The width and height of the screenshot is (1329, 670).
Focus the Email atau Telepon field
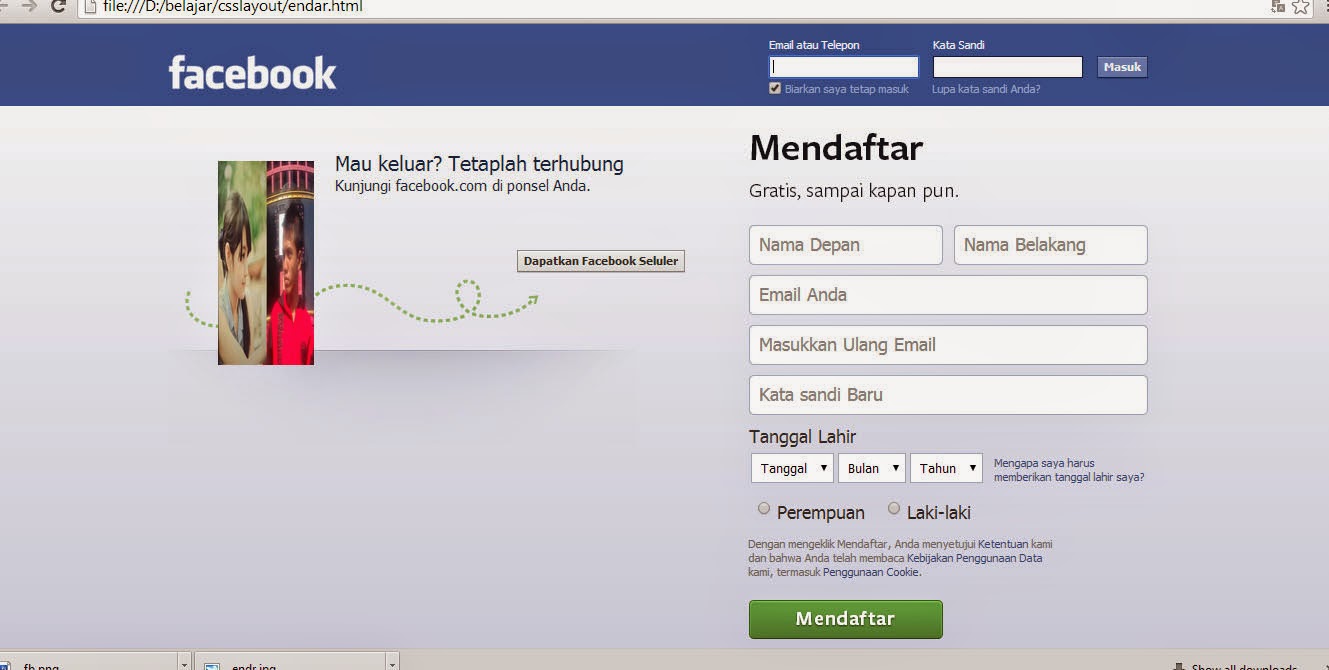843,67
